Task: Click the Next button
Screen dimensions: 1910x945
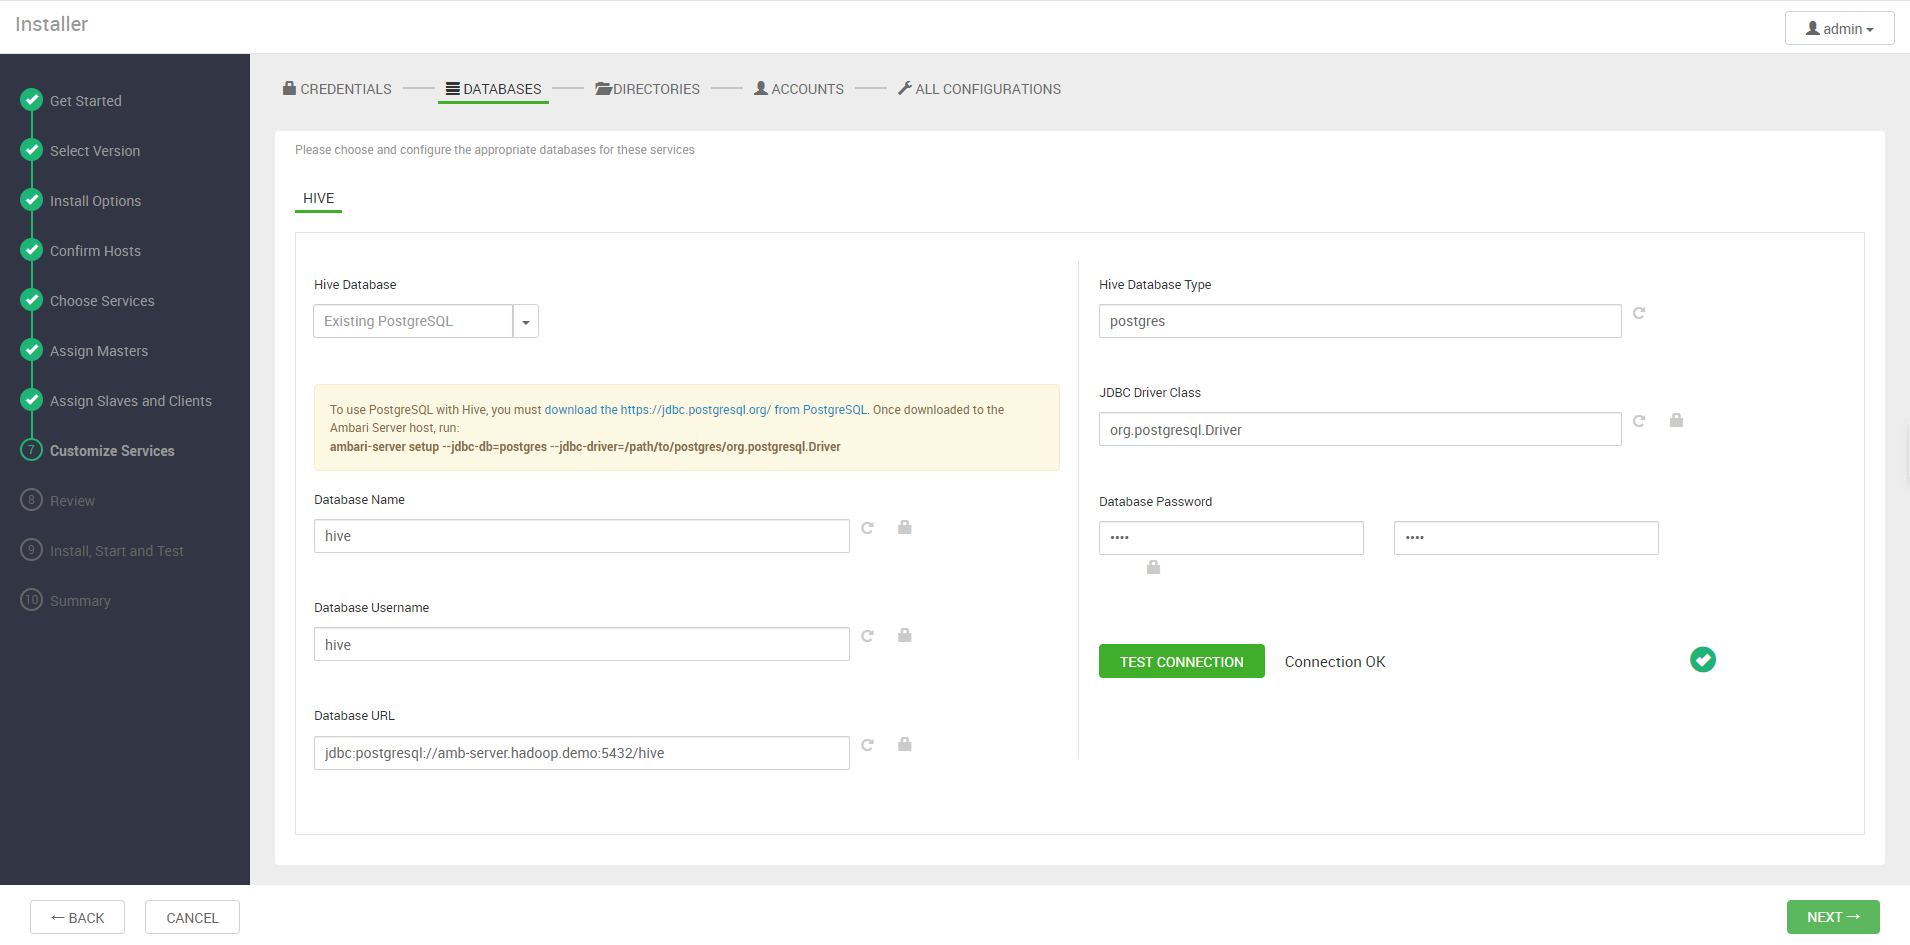Action: pyautogui.click(x=1832, y=917)
